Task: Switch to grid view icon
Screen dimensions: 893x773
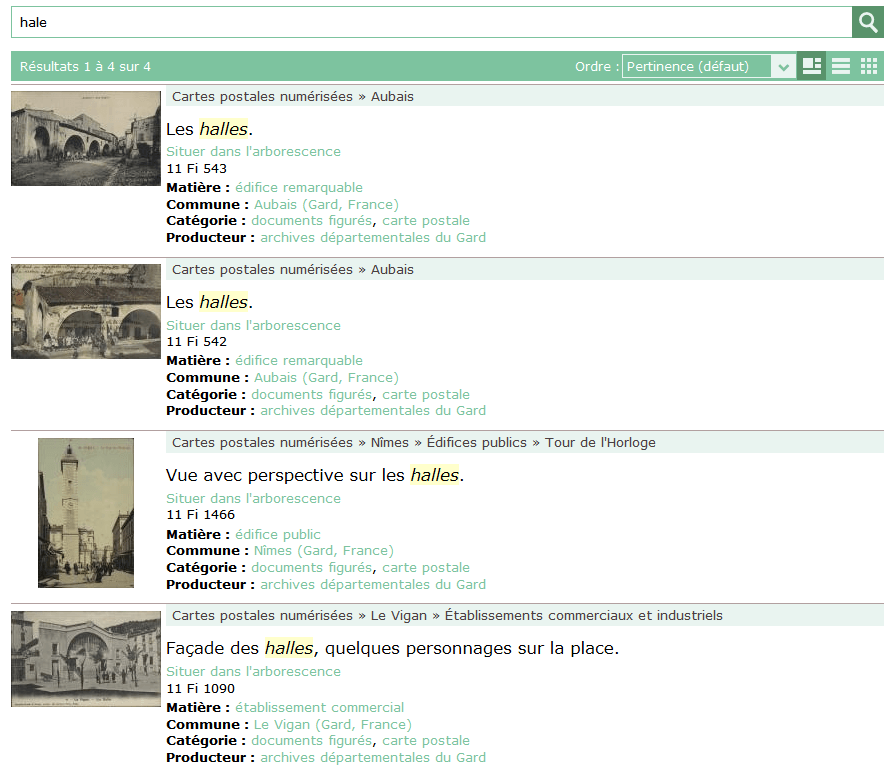Action: pos(868,66)
